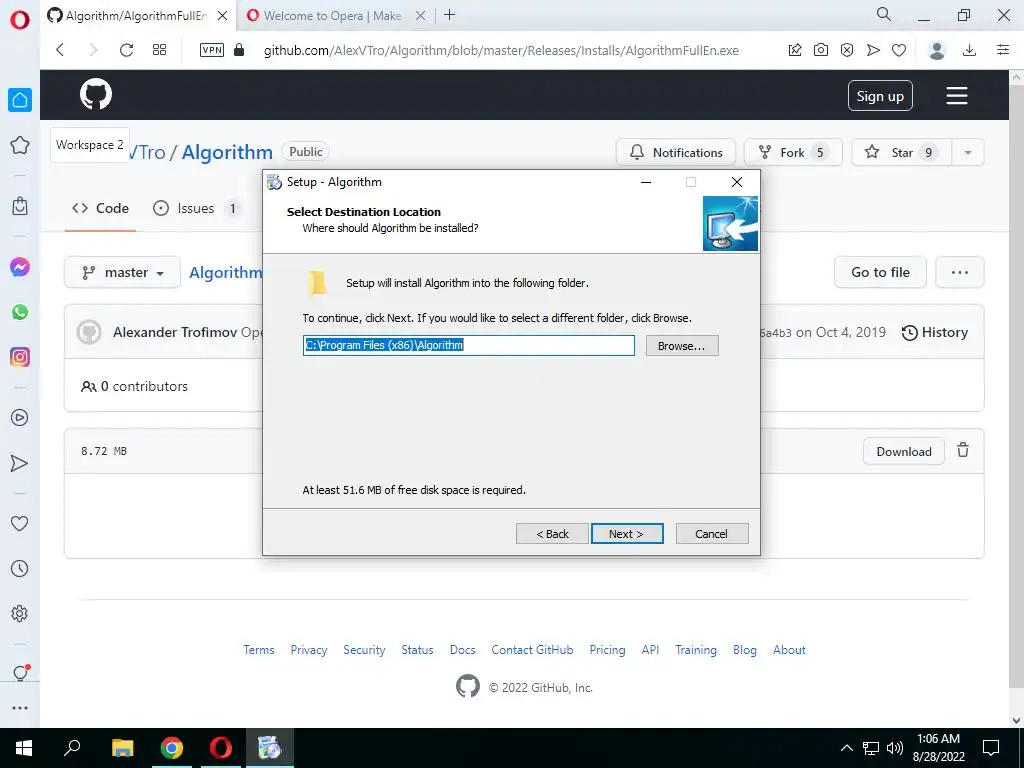Open Instagram in the sidebar
This screenshot has height=768, width=1024.
point(20,357)
